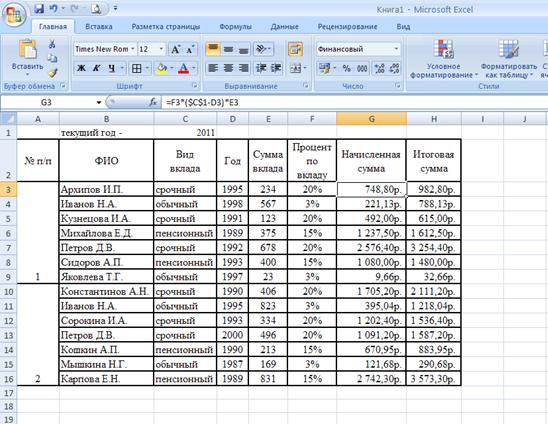Click the Office button logo

(x=14, y=15)
